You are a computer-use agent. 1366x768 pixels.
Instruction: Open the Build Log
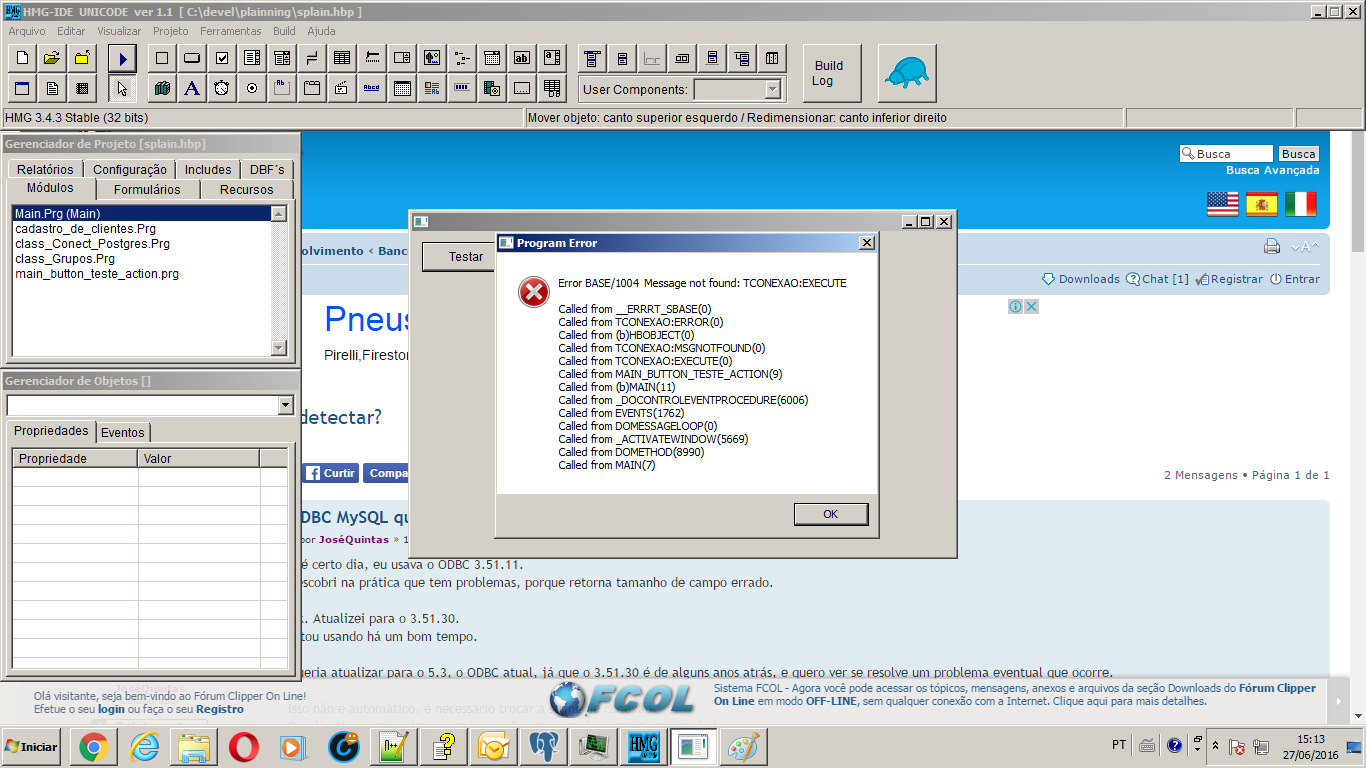832,73
